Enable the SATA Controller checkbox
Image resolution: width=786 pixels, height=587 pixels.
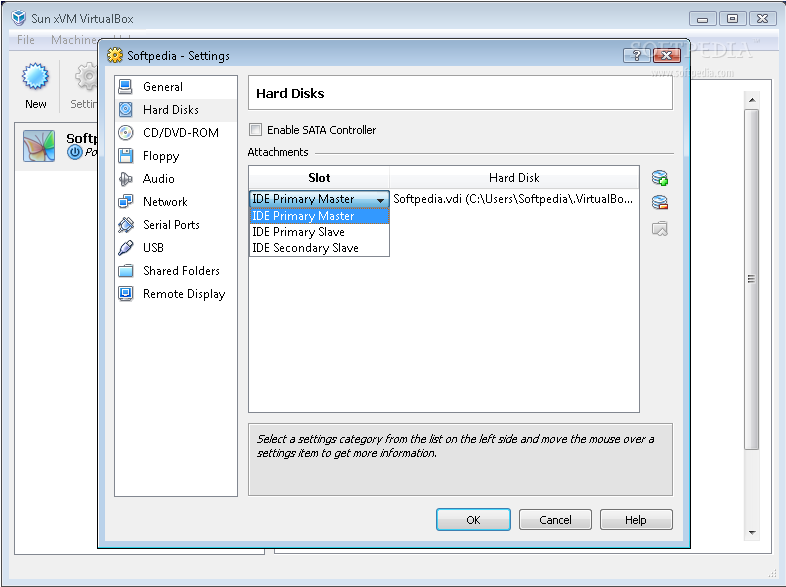point(256,130)
